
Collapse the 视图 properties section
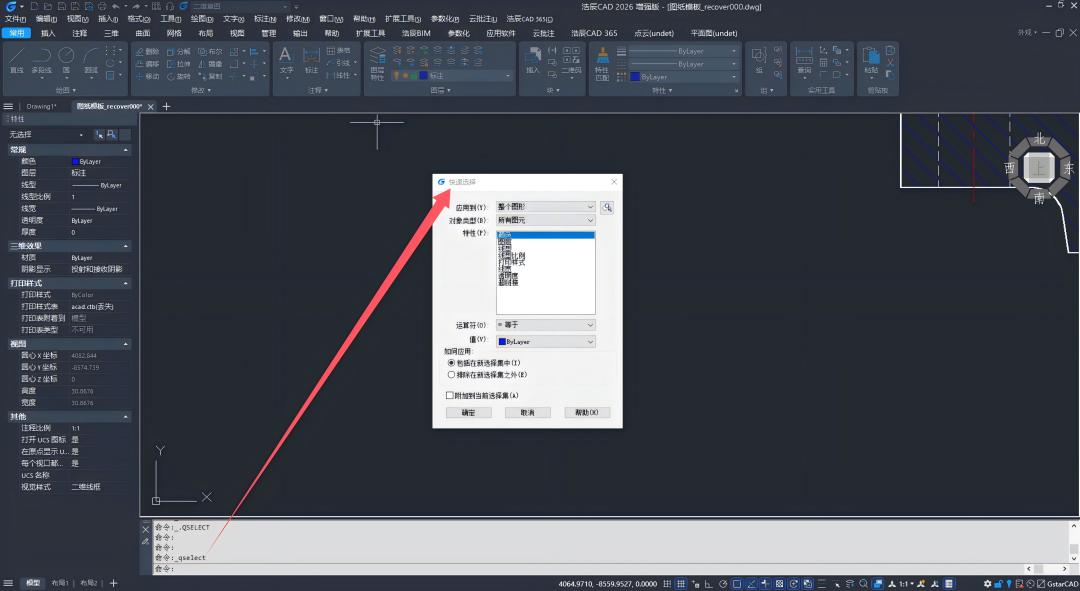125,344
